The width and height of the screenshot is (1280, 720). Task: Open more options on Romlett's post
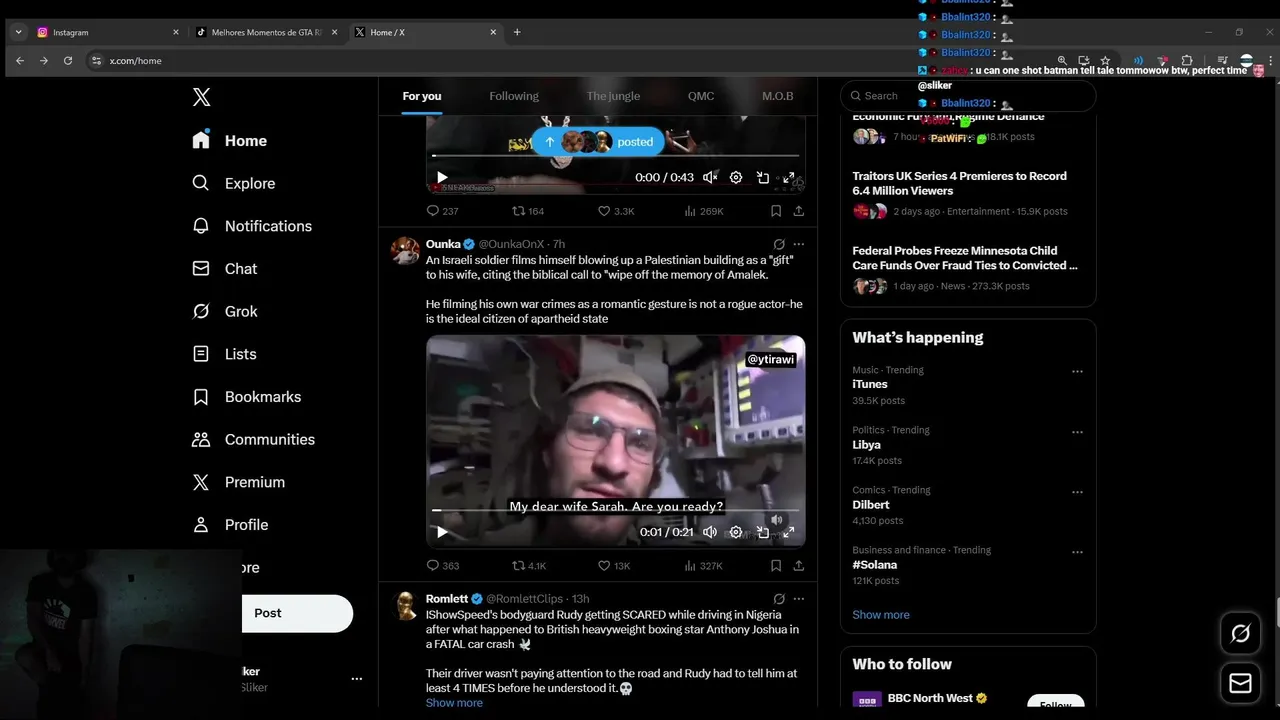(799, 599)
